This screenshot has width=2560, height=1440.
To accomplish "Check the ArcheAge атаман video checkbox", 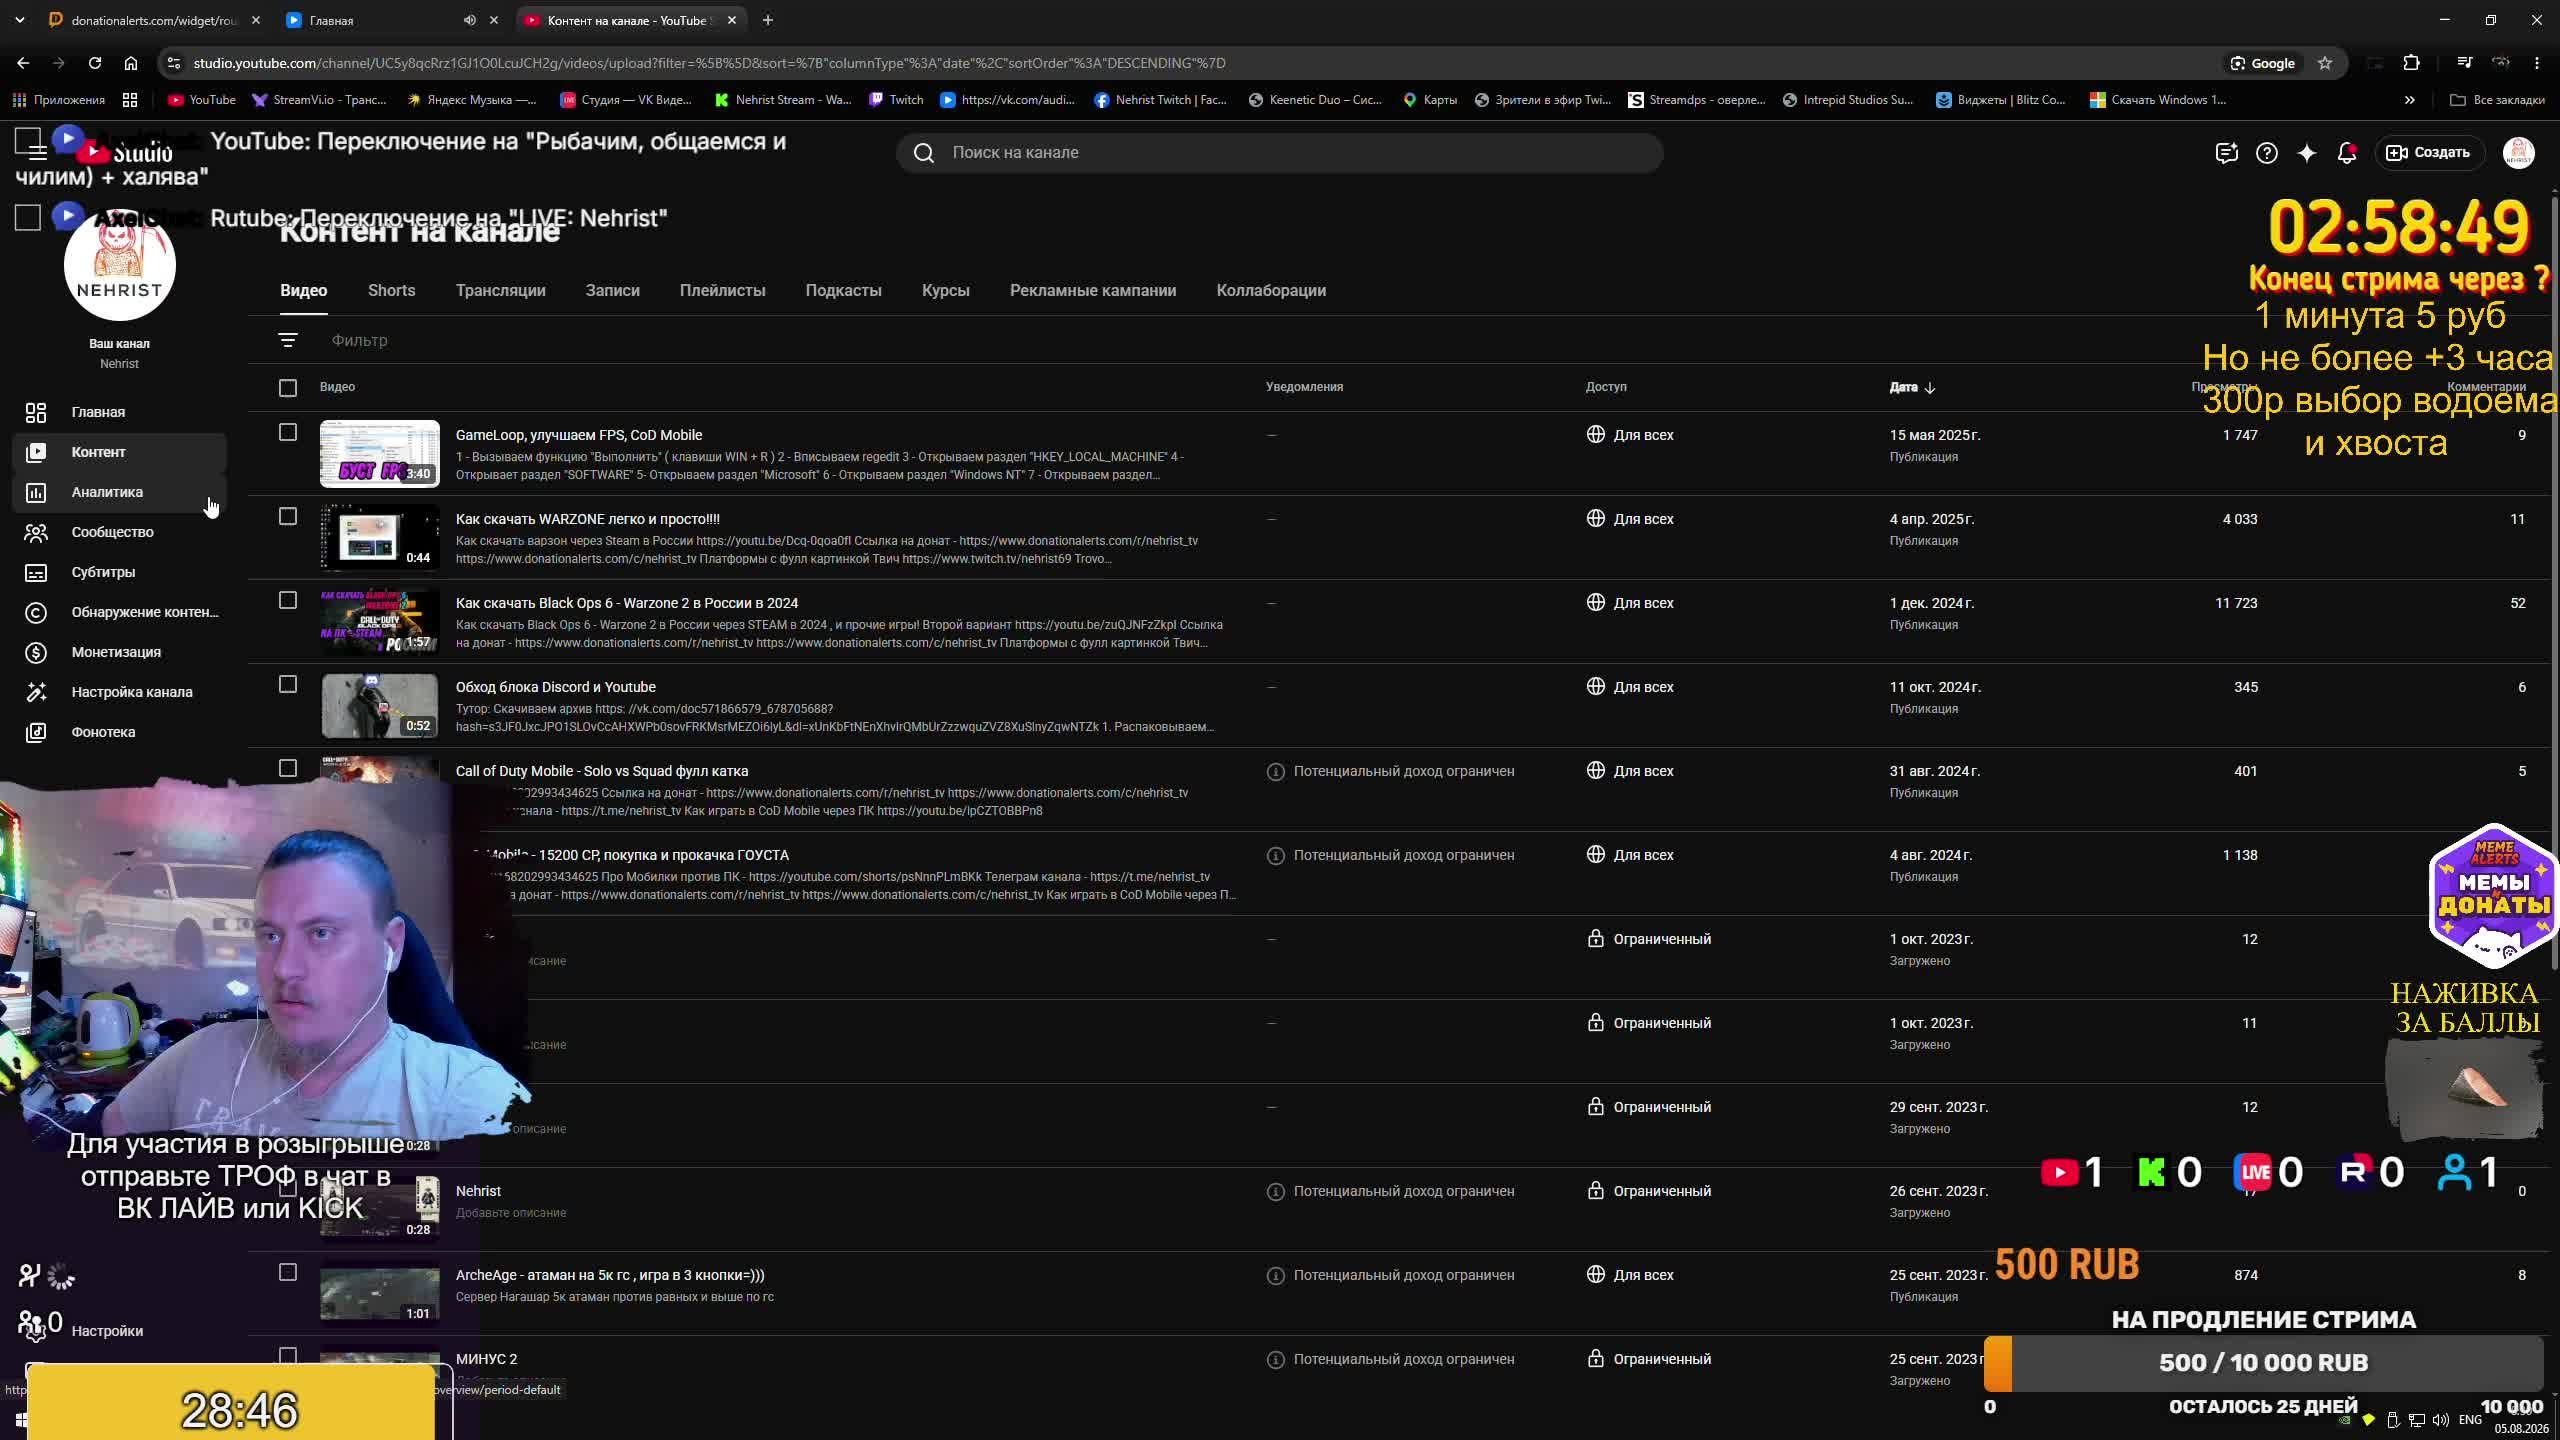I will (288, 1273).
